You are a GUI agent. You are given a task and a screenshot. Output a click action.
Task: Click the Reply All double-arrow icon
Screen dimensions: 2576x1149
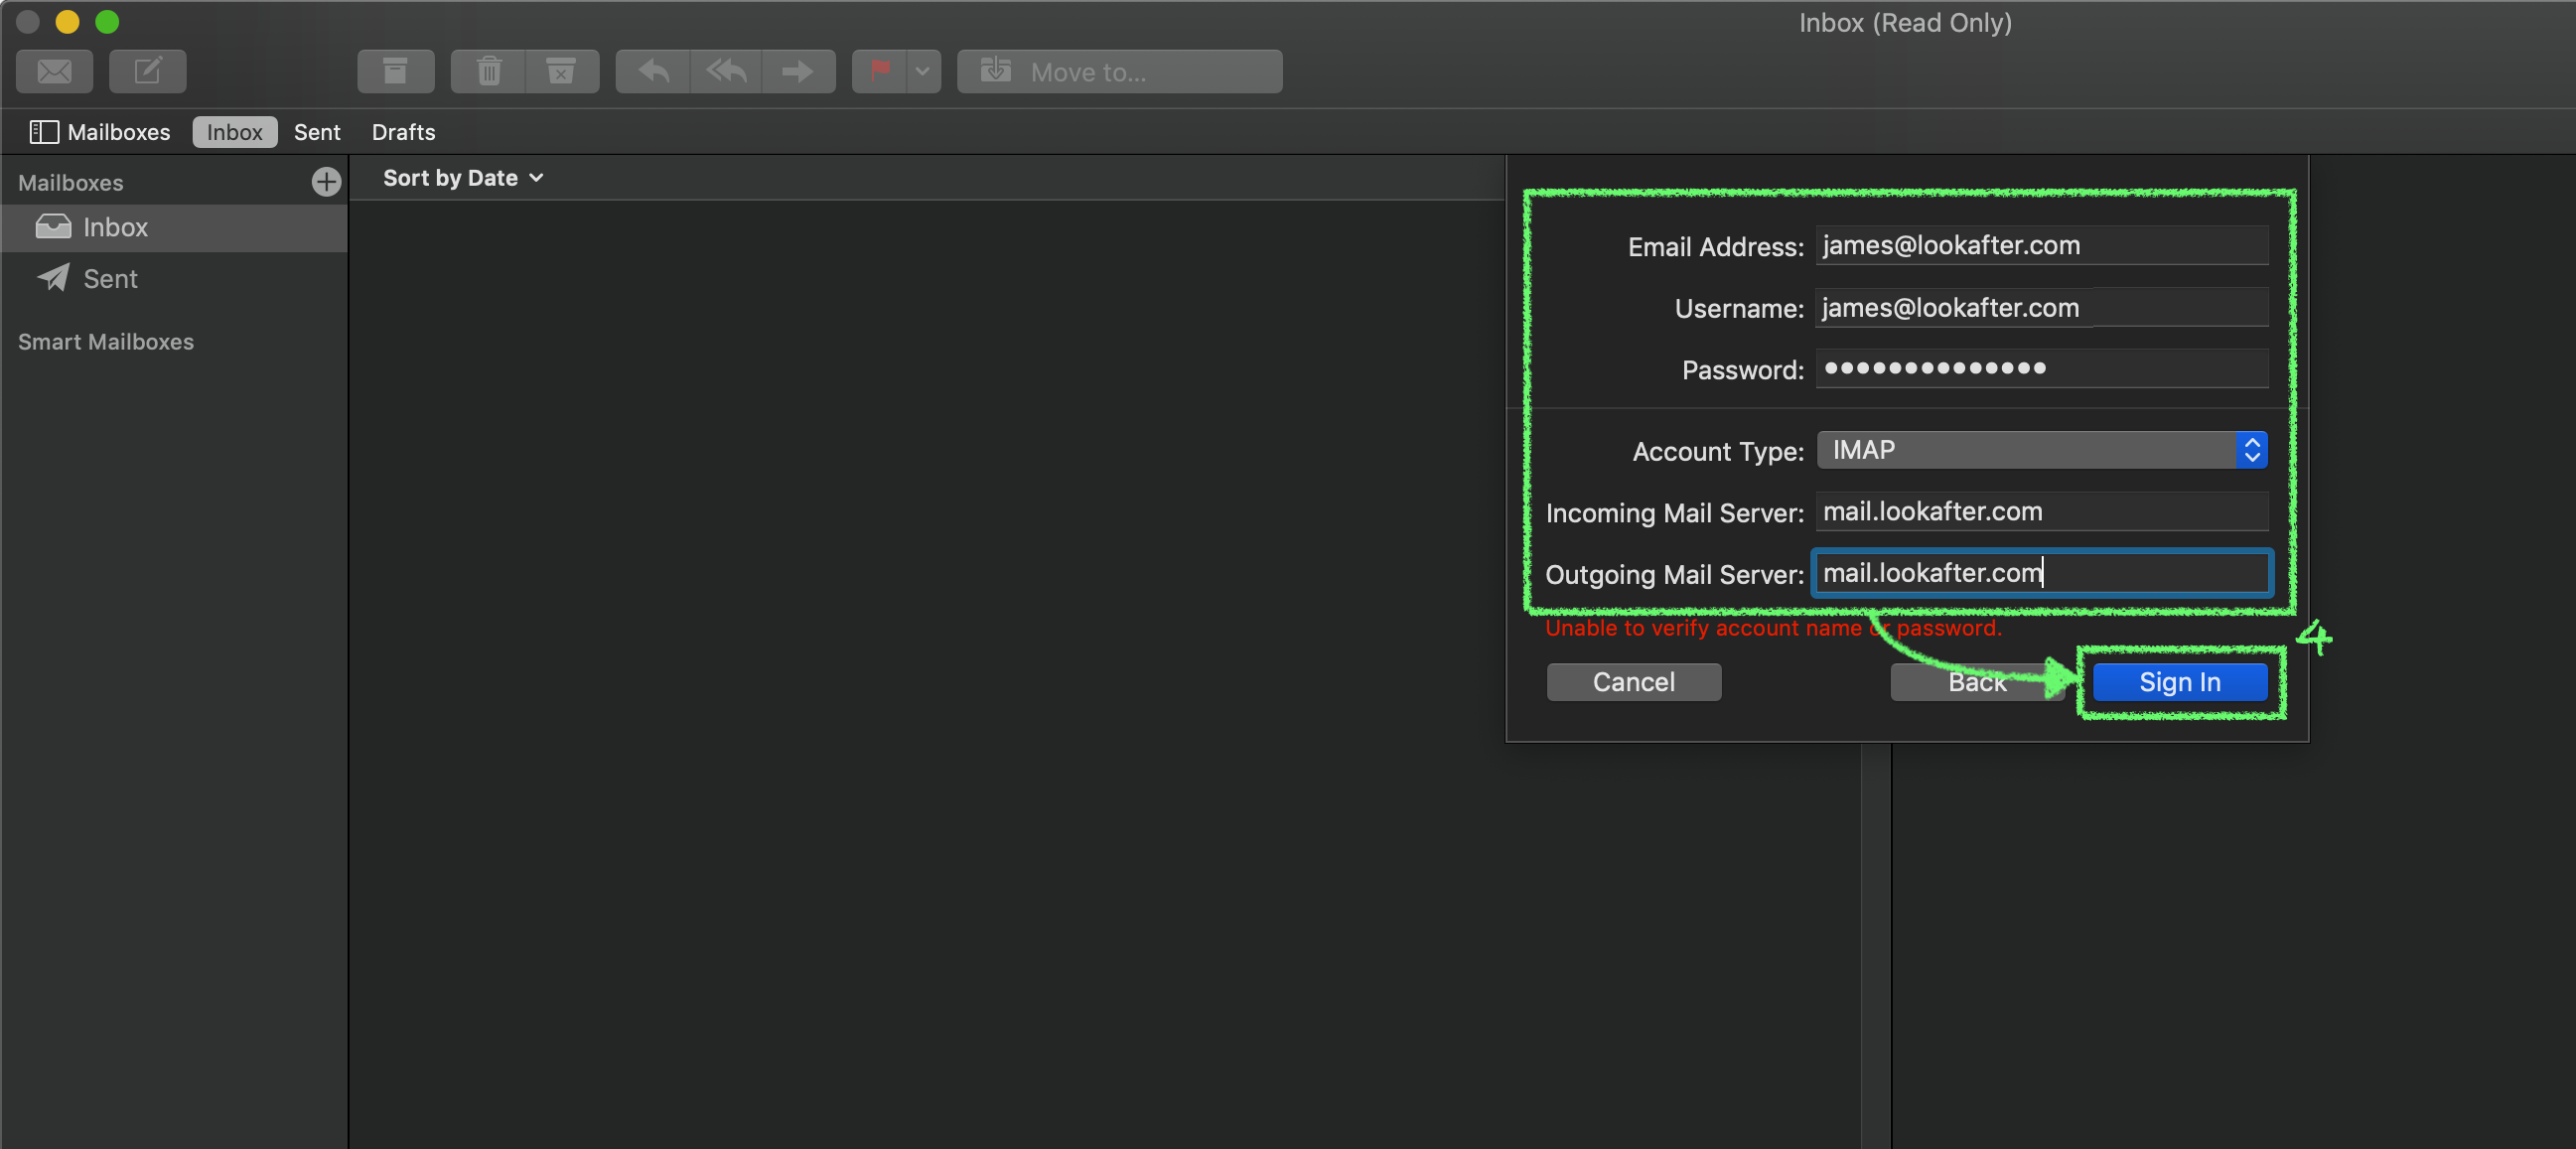[x=726, y=71]
